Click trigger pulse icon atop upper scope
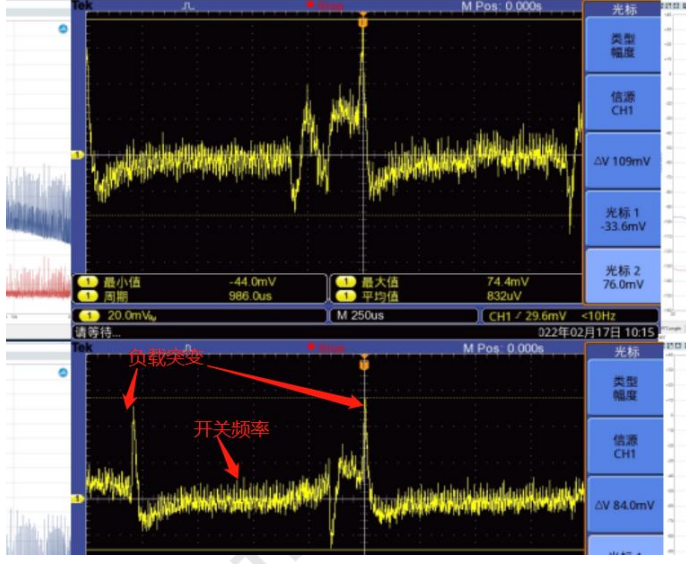Screen dimensions: 686x564 coord(188,6)
